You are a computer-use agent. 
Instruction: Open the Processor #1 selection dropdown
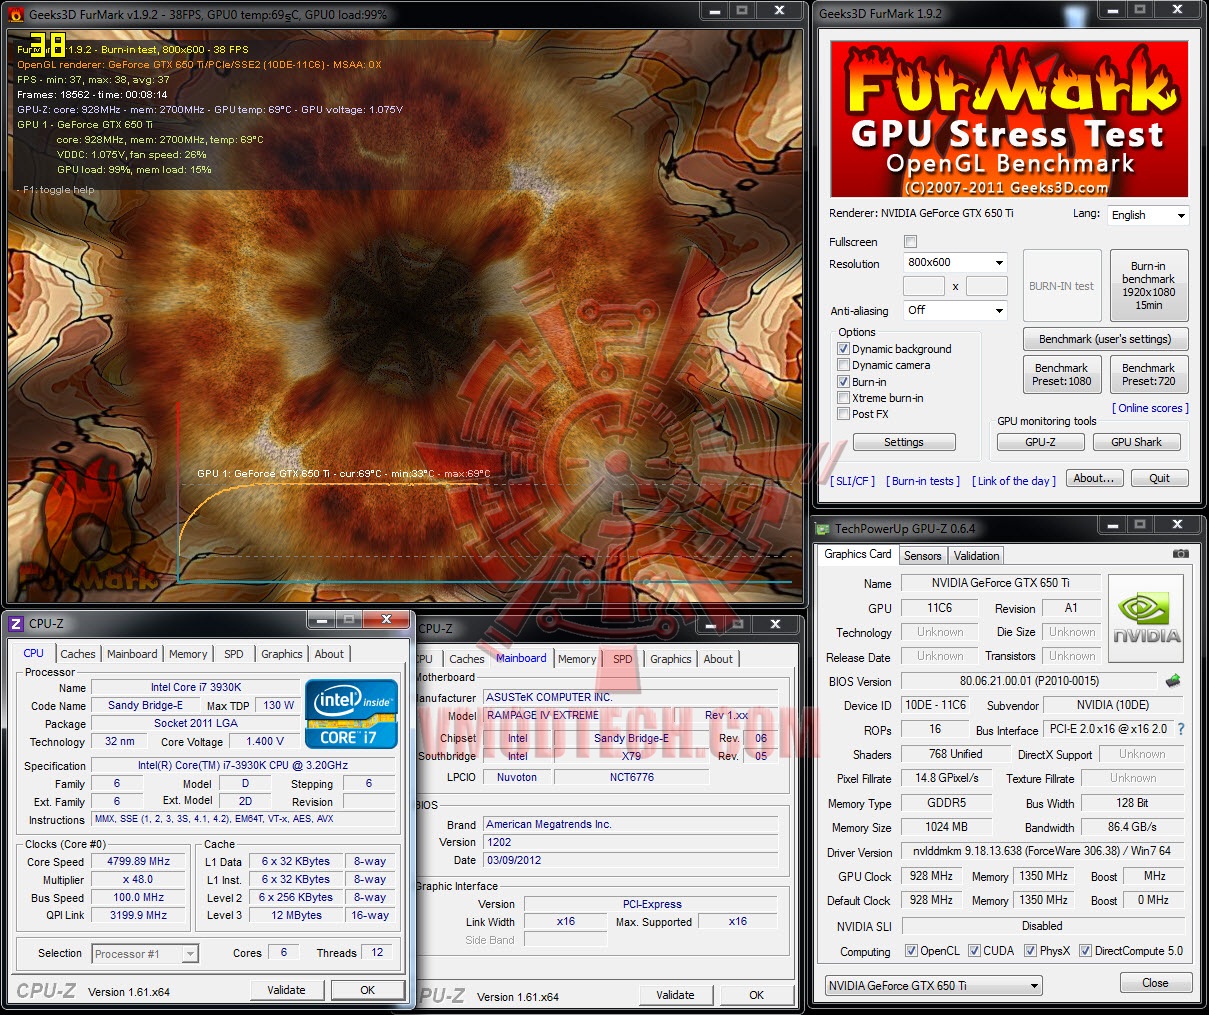[145, 954]
